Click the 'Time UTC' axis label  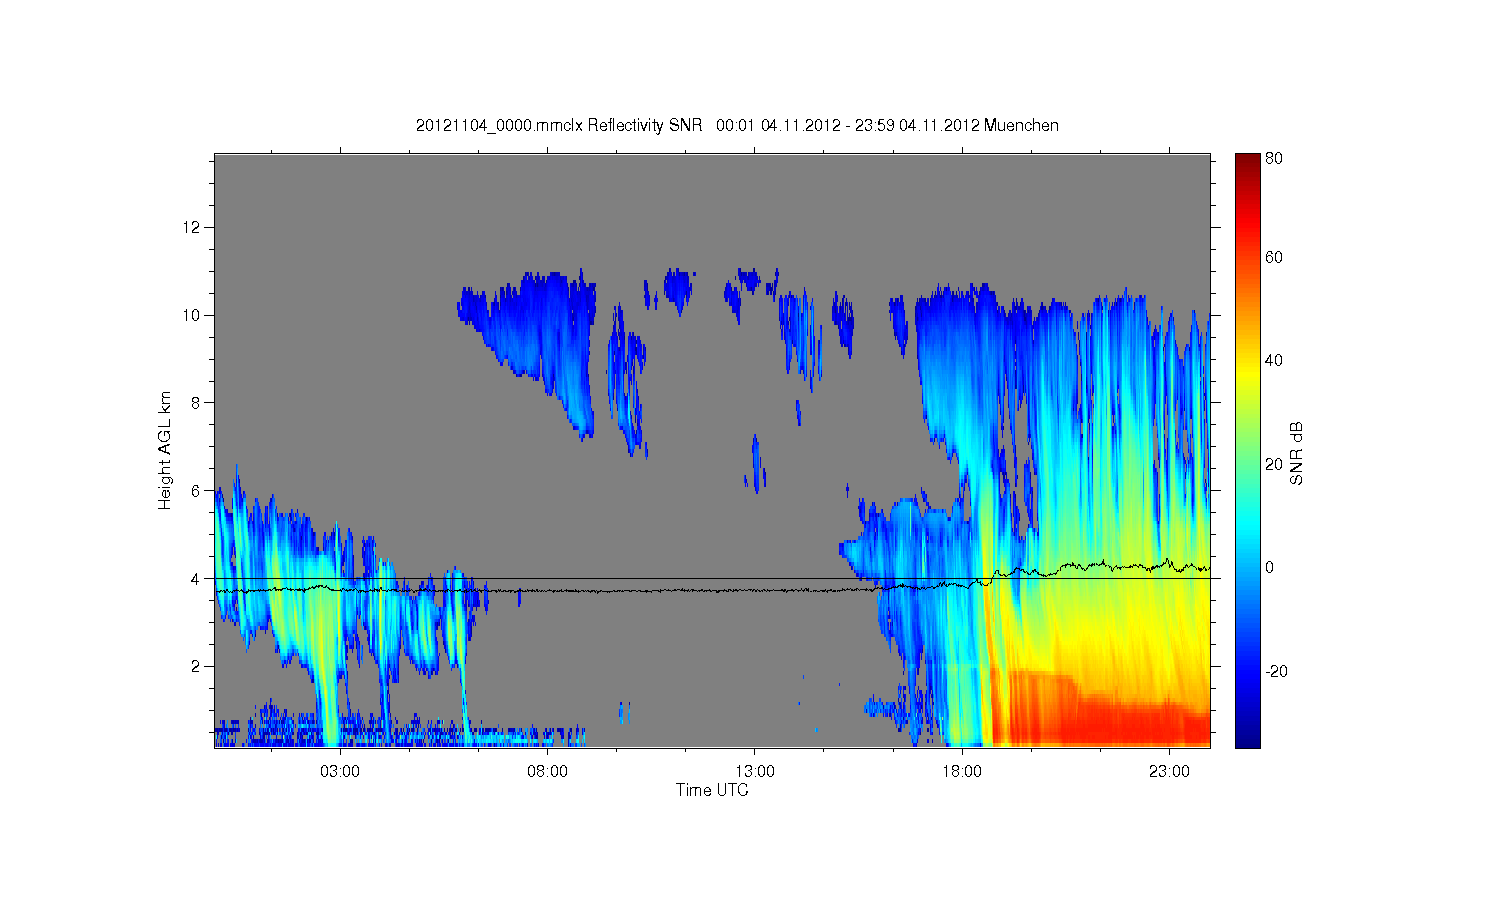712,790
